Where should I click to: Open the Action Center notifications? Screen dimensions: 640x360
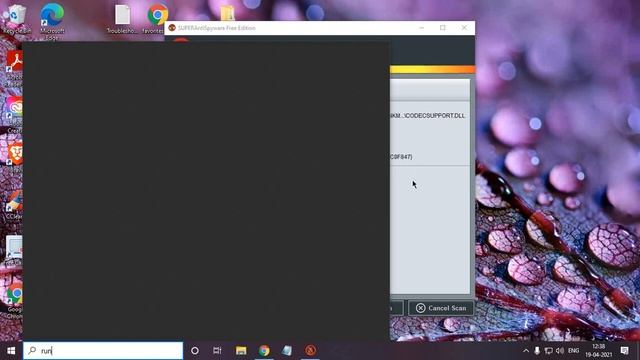tap(624, 351)
